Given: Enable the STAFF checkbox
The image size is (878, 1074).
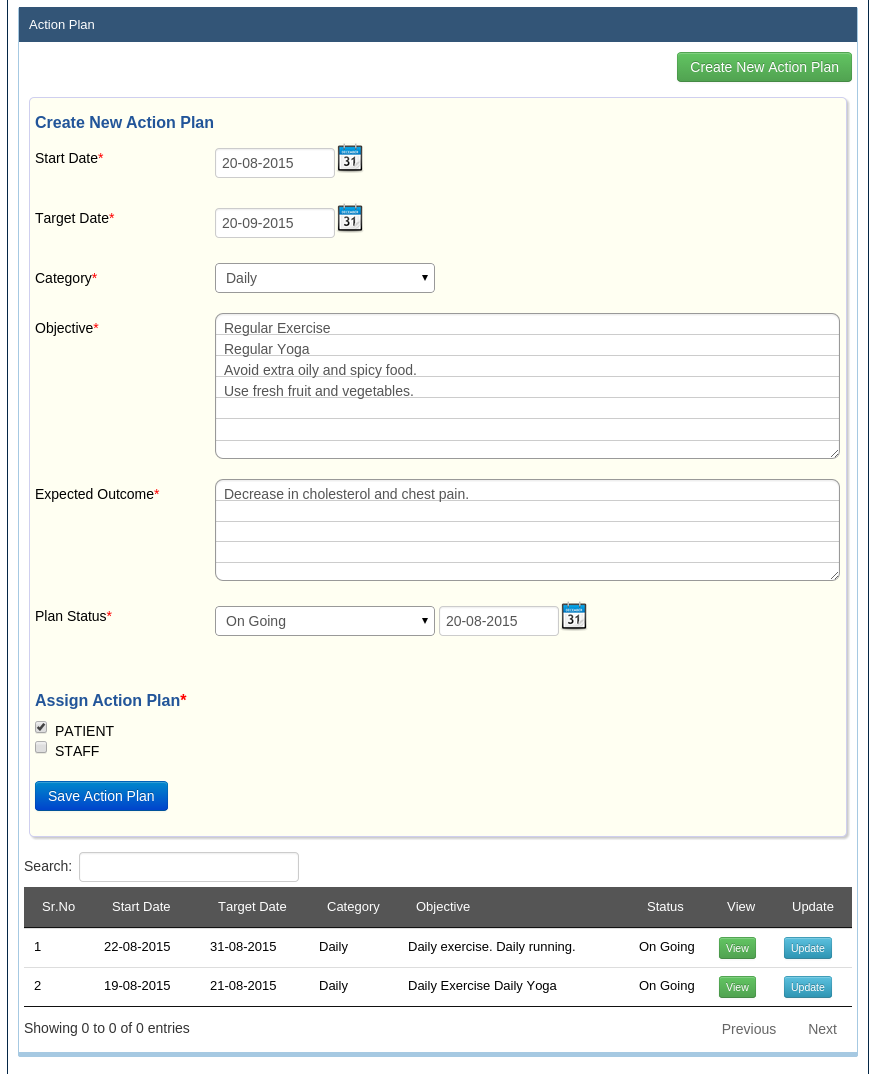Looking at the screenshot, I should 40,747.
